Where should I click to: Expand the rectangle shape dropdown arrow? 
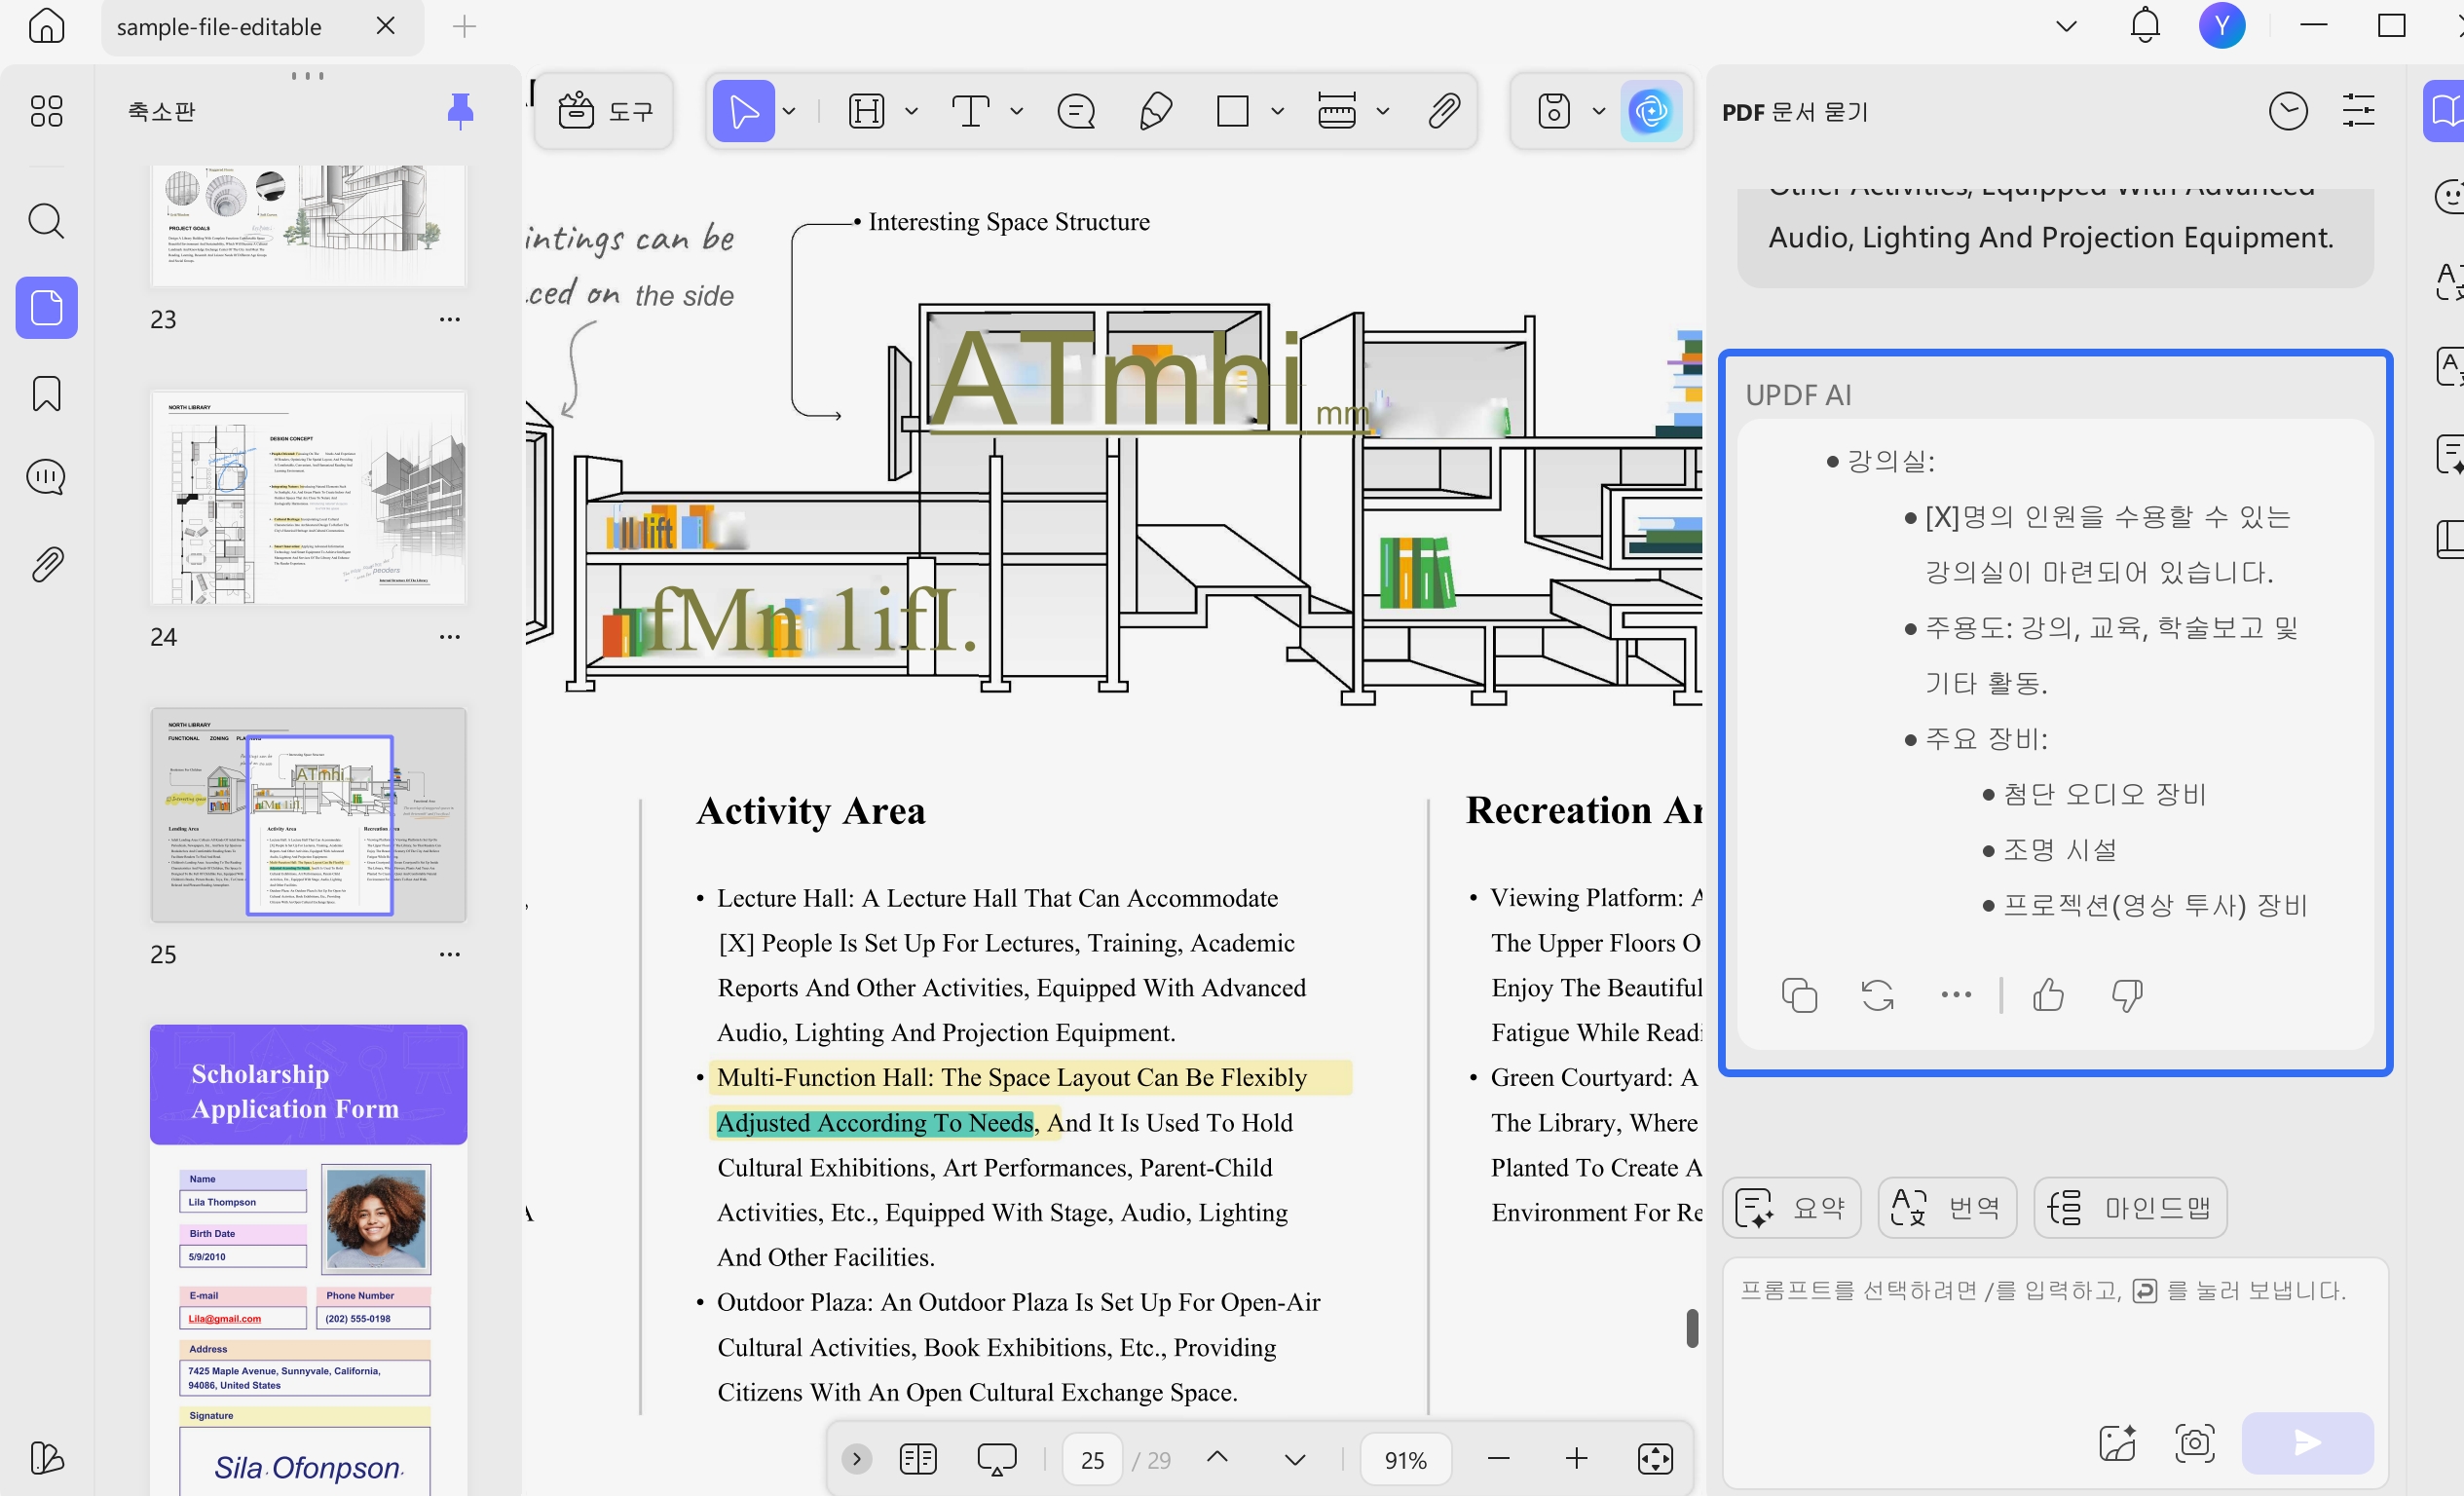pos(1277,111)
